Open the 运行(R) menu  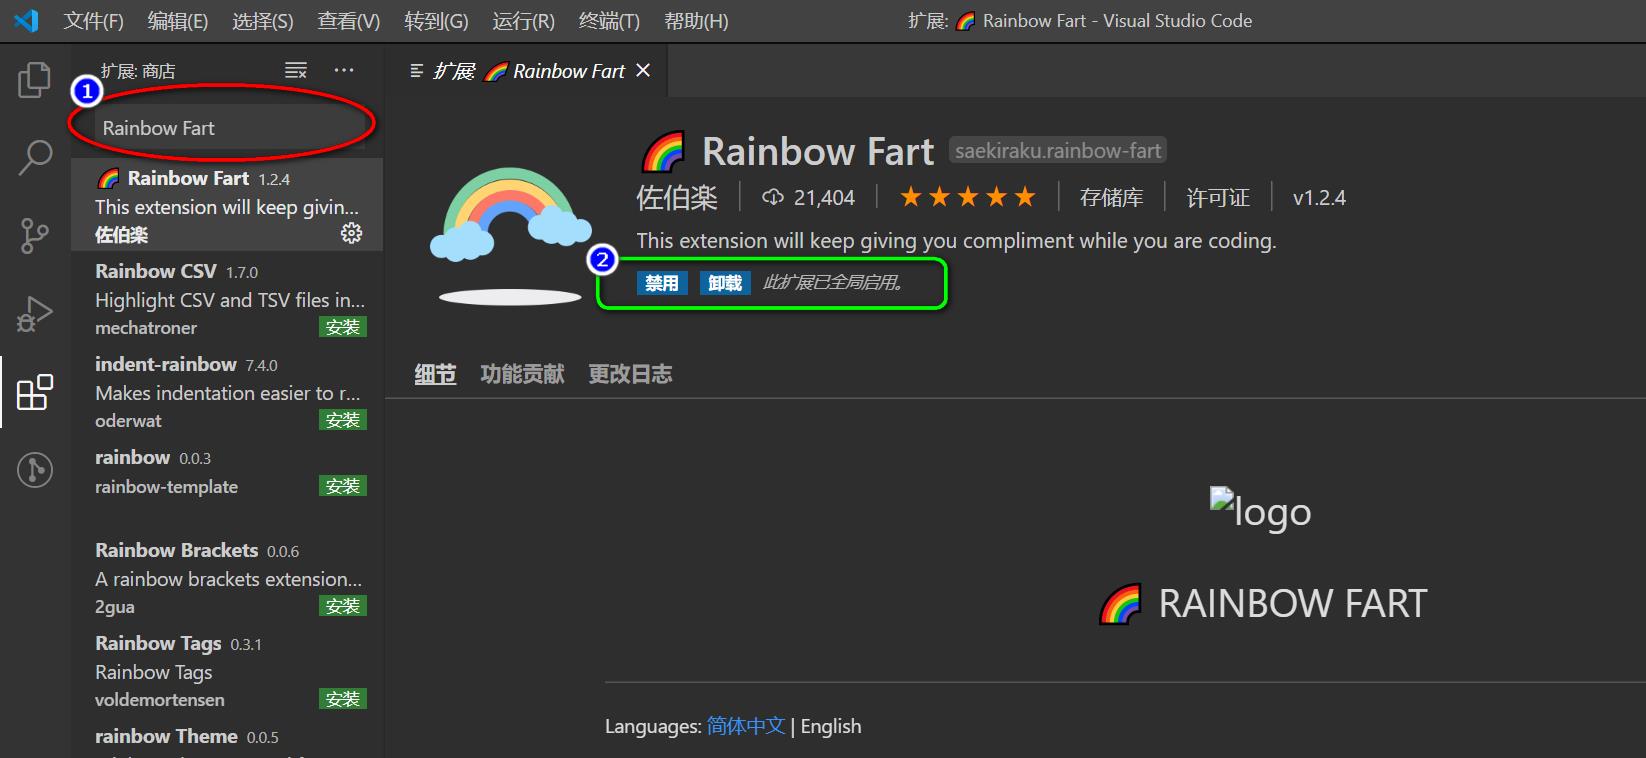[x=524, y=21]
